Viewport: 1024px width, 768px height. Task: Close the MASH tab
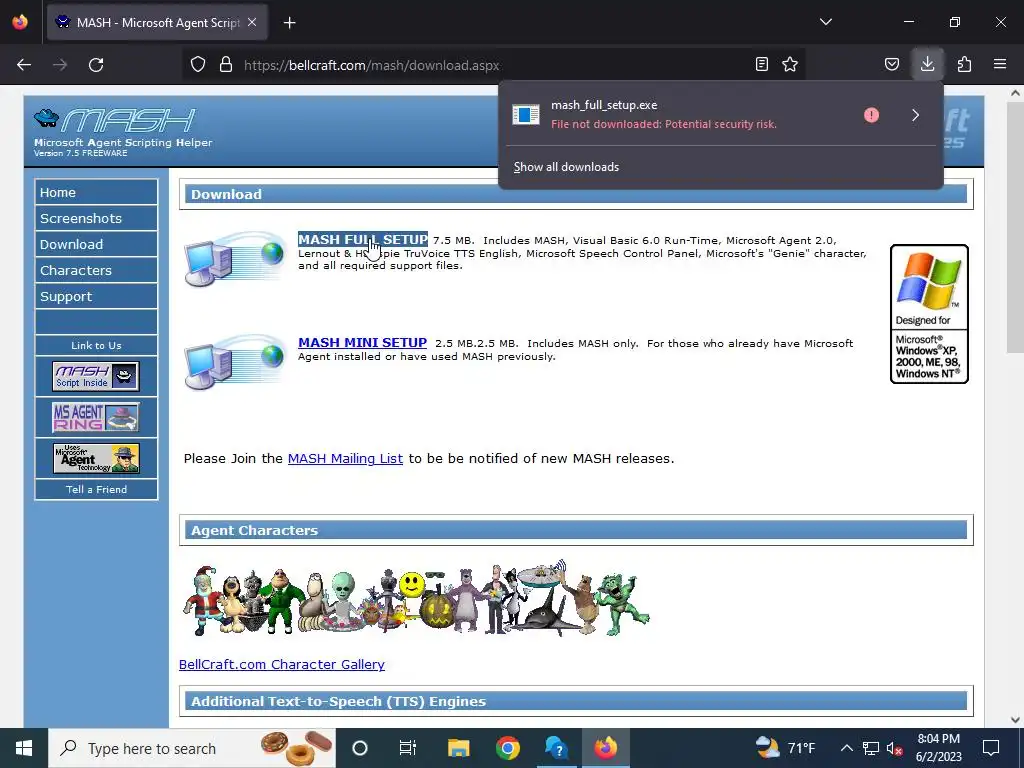pos(252,22)
